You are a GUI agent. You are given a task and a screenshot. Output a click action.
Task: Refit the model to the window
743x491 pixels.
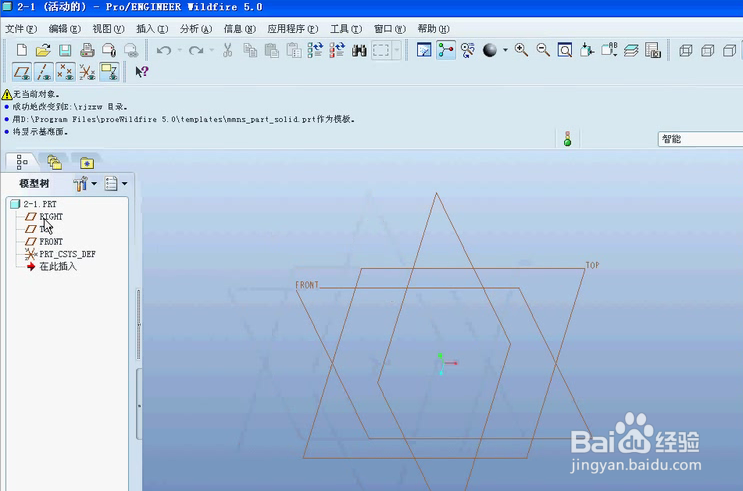(x=565, y=50)
